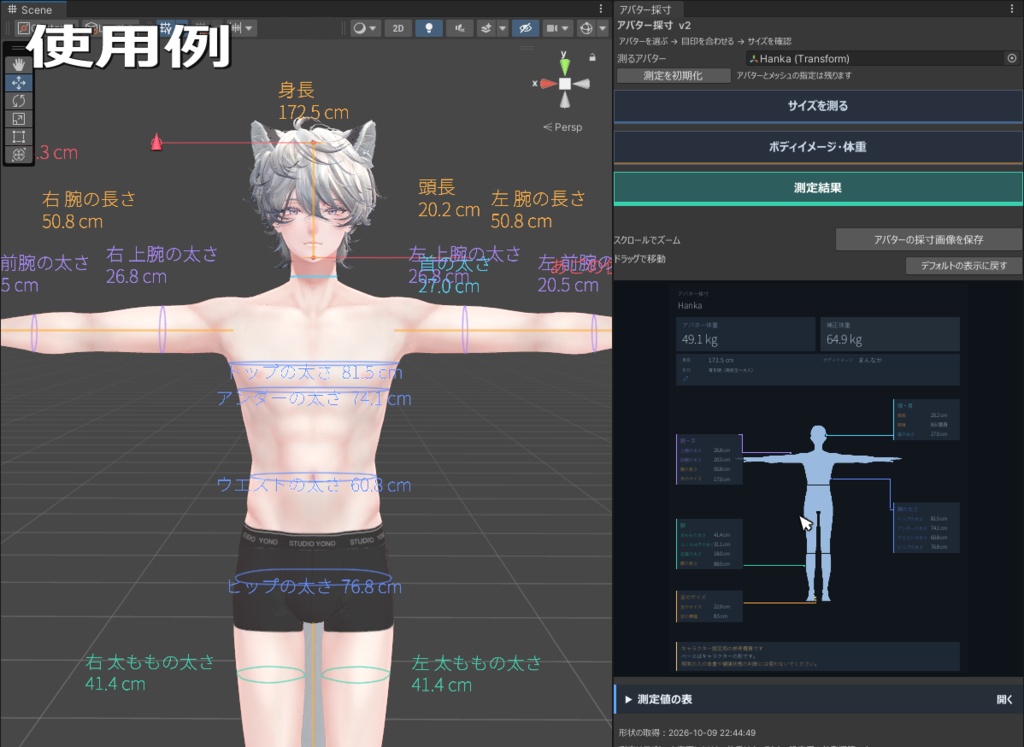Click the 右 太ももの太さ 41.4 cm label
Viewport: 1024px width, 747px height.
coord(150,673)
